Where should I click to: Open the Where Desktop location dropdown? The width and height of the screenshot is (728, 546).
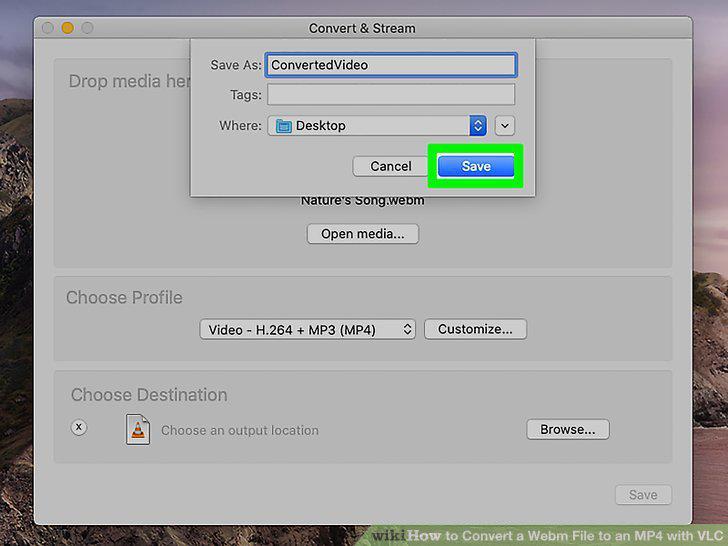tap(377, 125)
